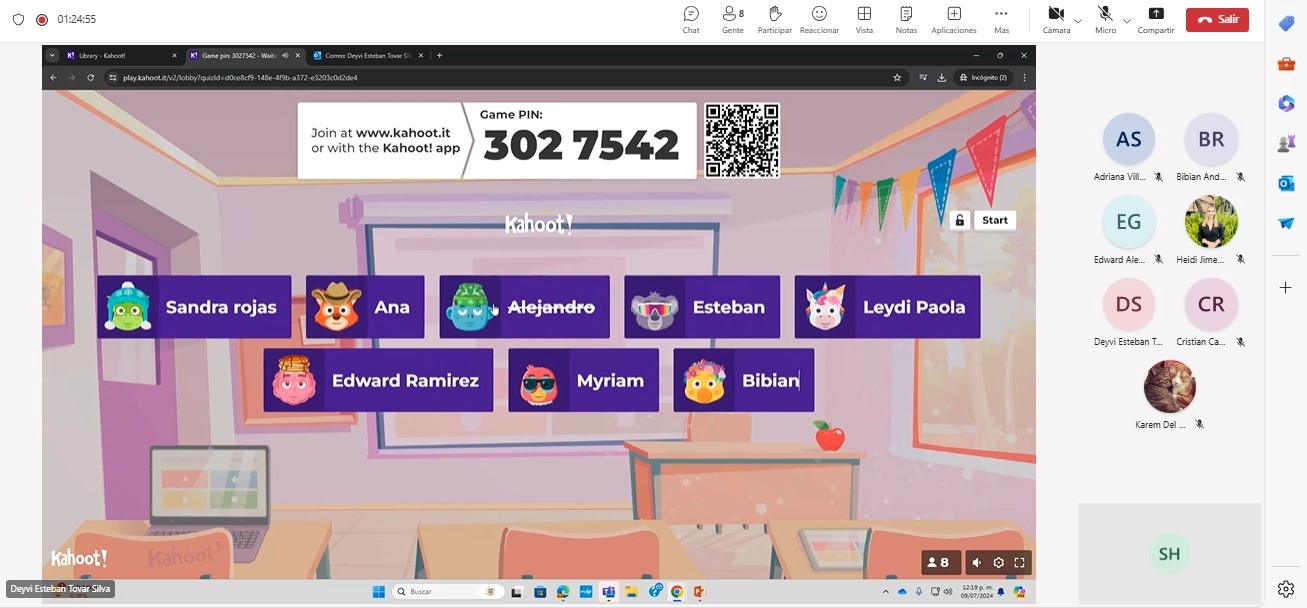Screen dimensions: 1307x608
Task: Open the browser downloads icon
Action: (x=940, y=77)
